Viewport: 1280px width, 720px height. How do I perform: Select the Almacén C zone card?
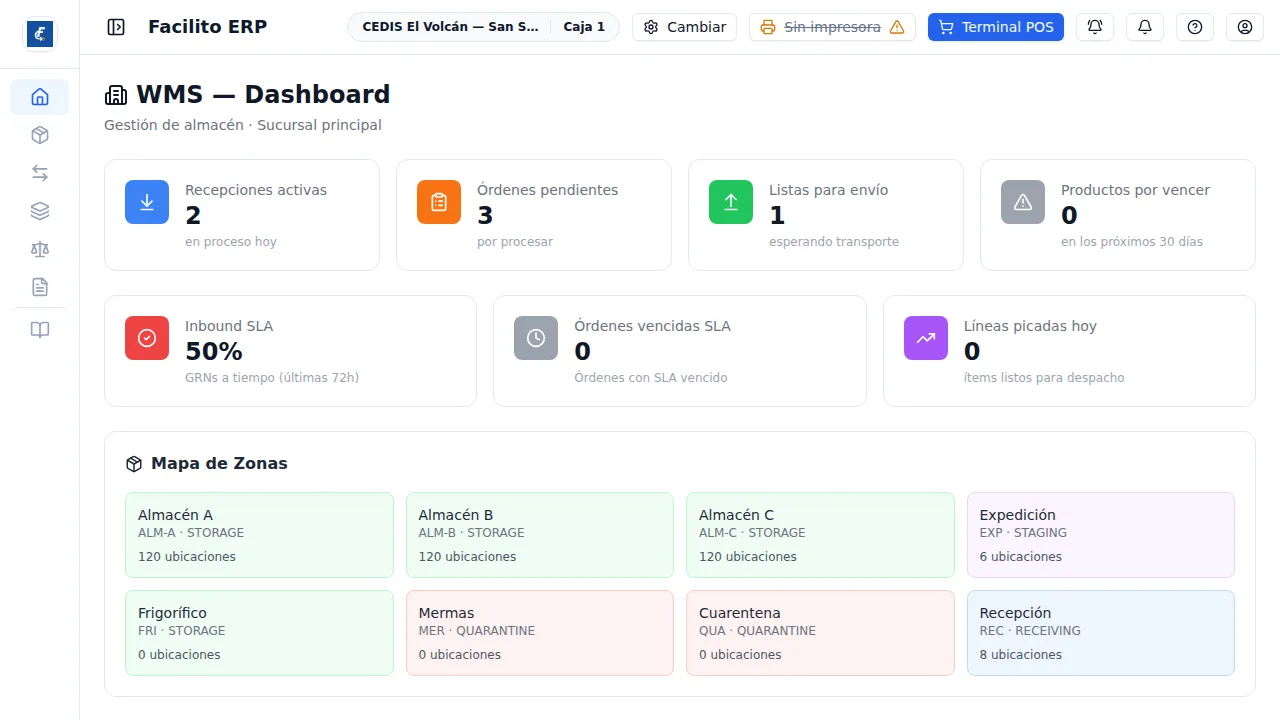[x=820, y=535]
